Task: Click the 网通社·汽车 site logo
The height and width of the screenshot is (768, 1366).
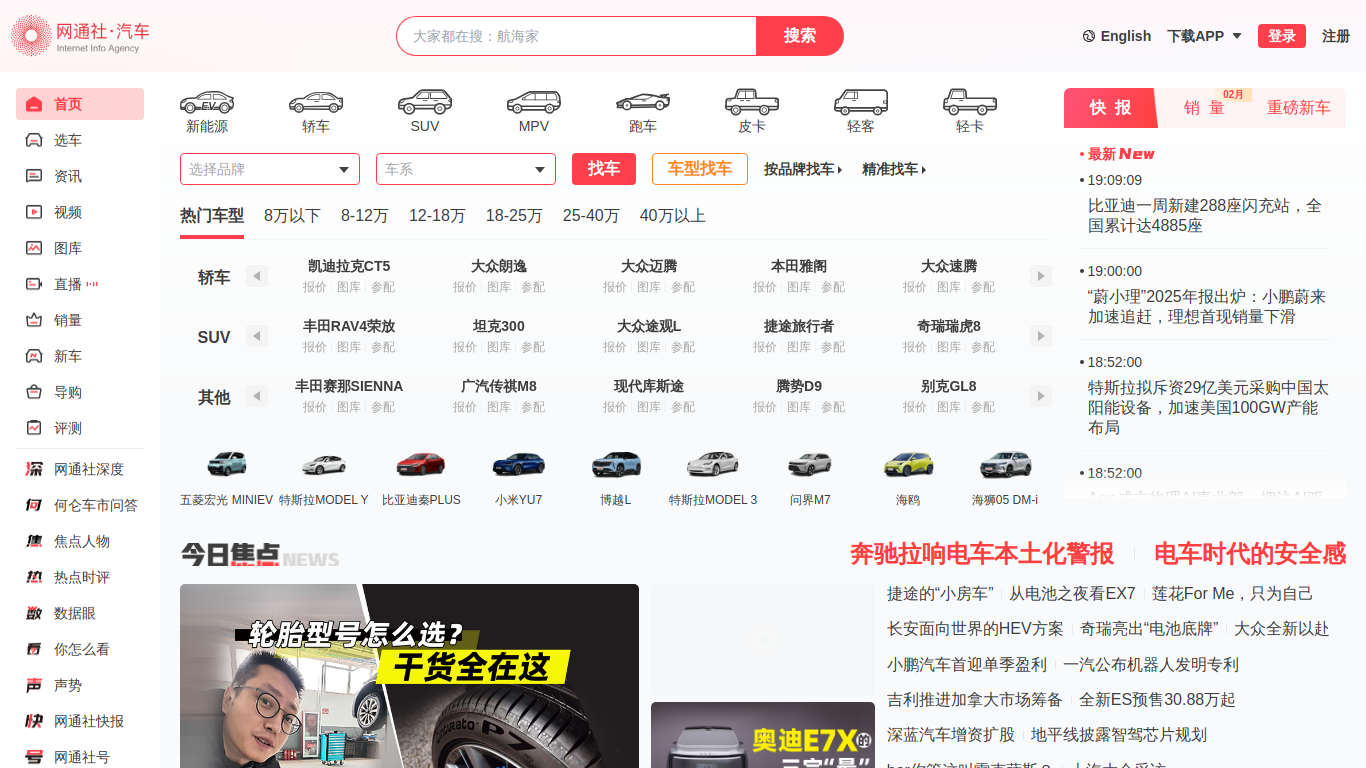Action: click(x=80, y=36)
